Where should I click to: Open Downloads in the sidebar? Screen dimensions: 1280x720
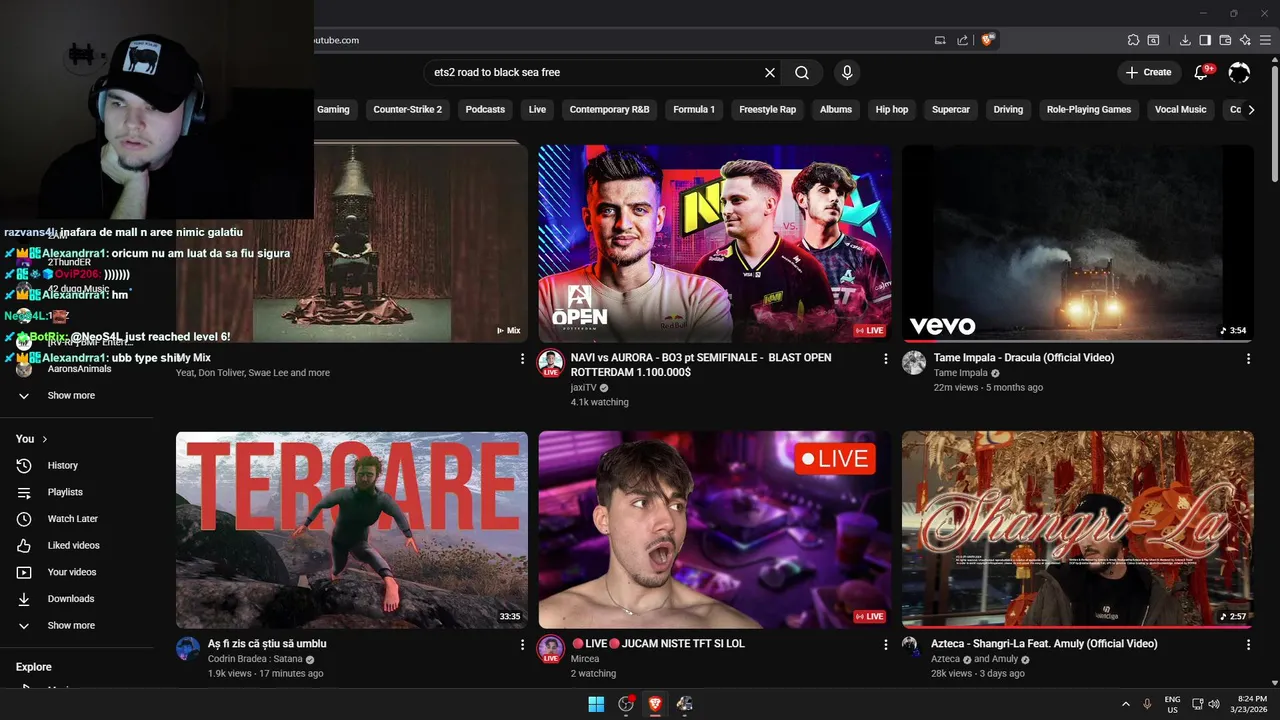78,599
